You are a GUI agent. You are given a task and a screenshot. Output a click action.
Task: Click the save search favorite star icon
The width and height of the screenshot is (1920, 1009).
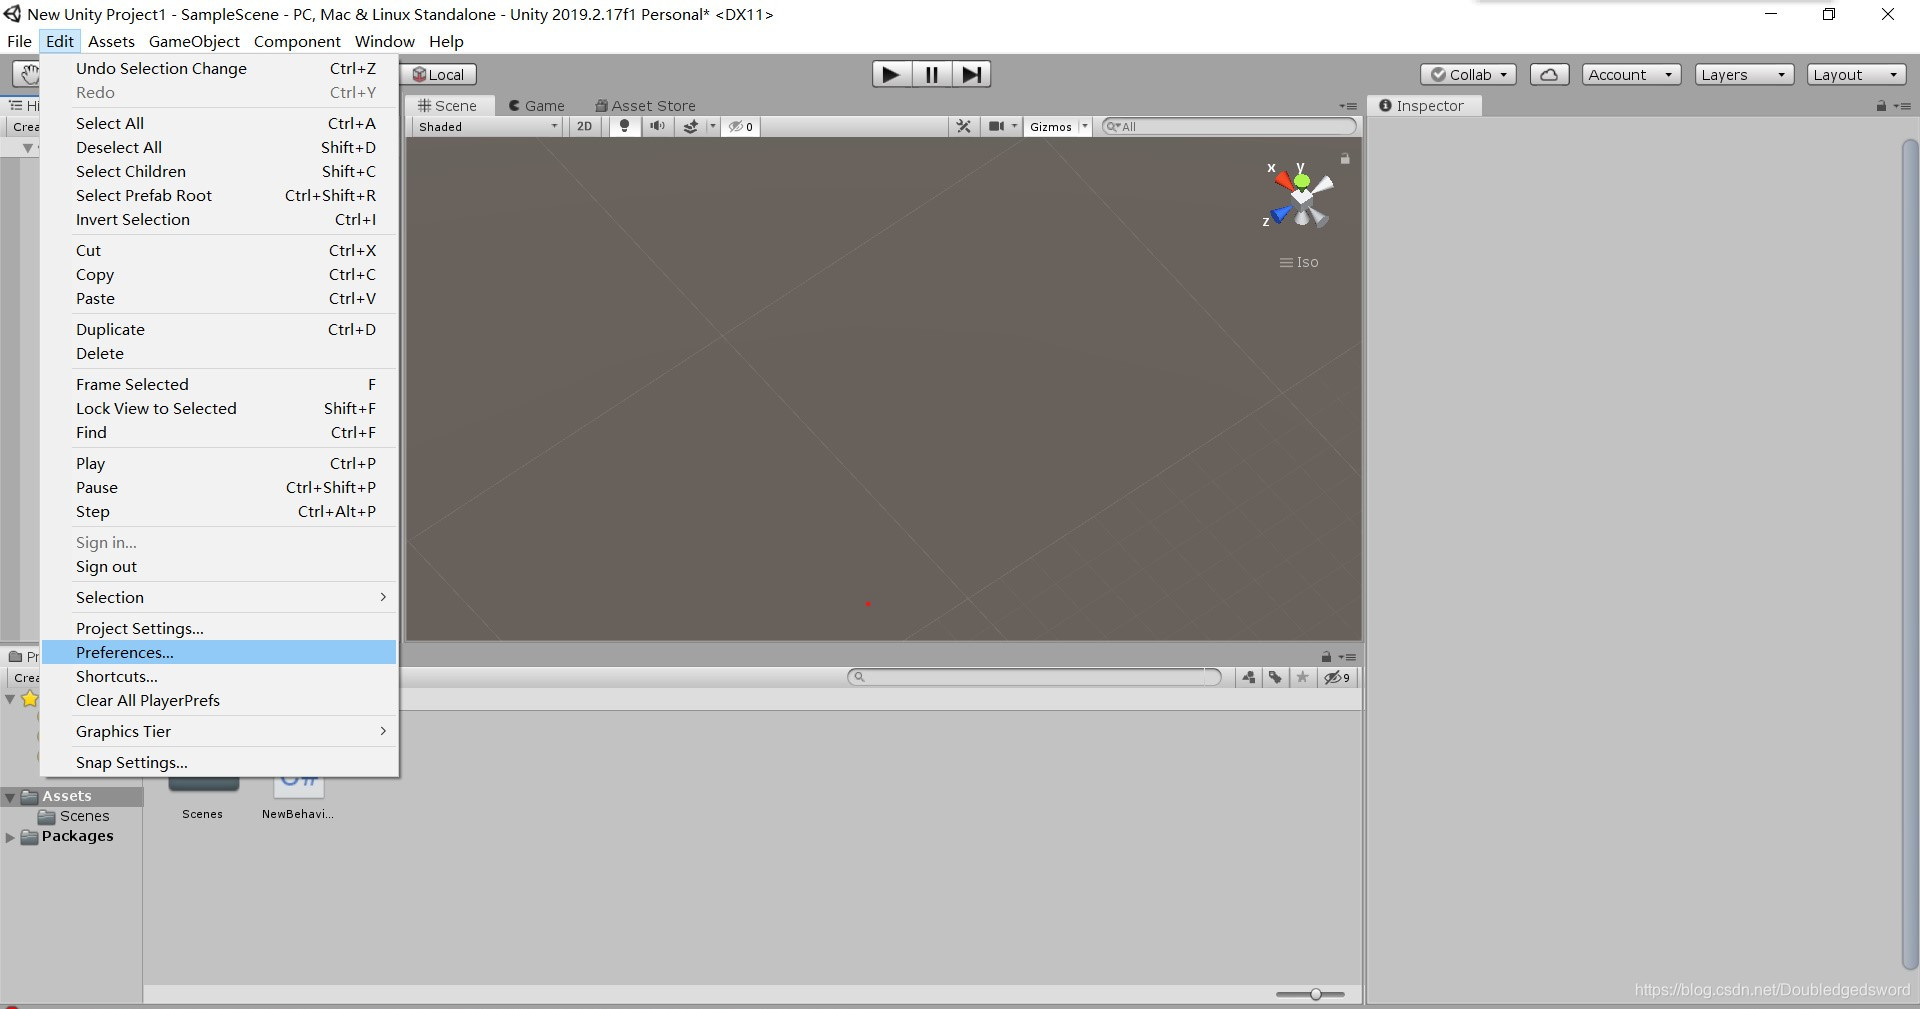pyautogui.click(x=1302, y=677)
